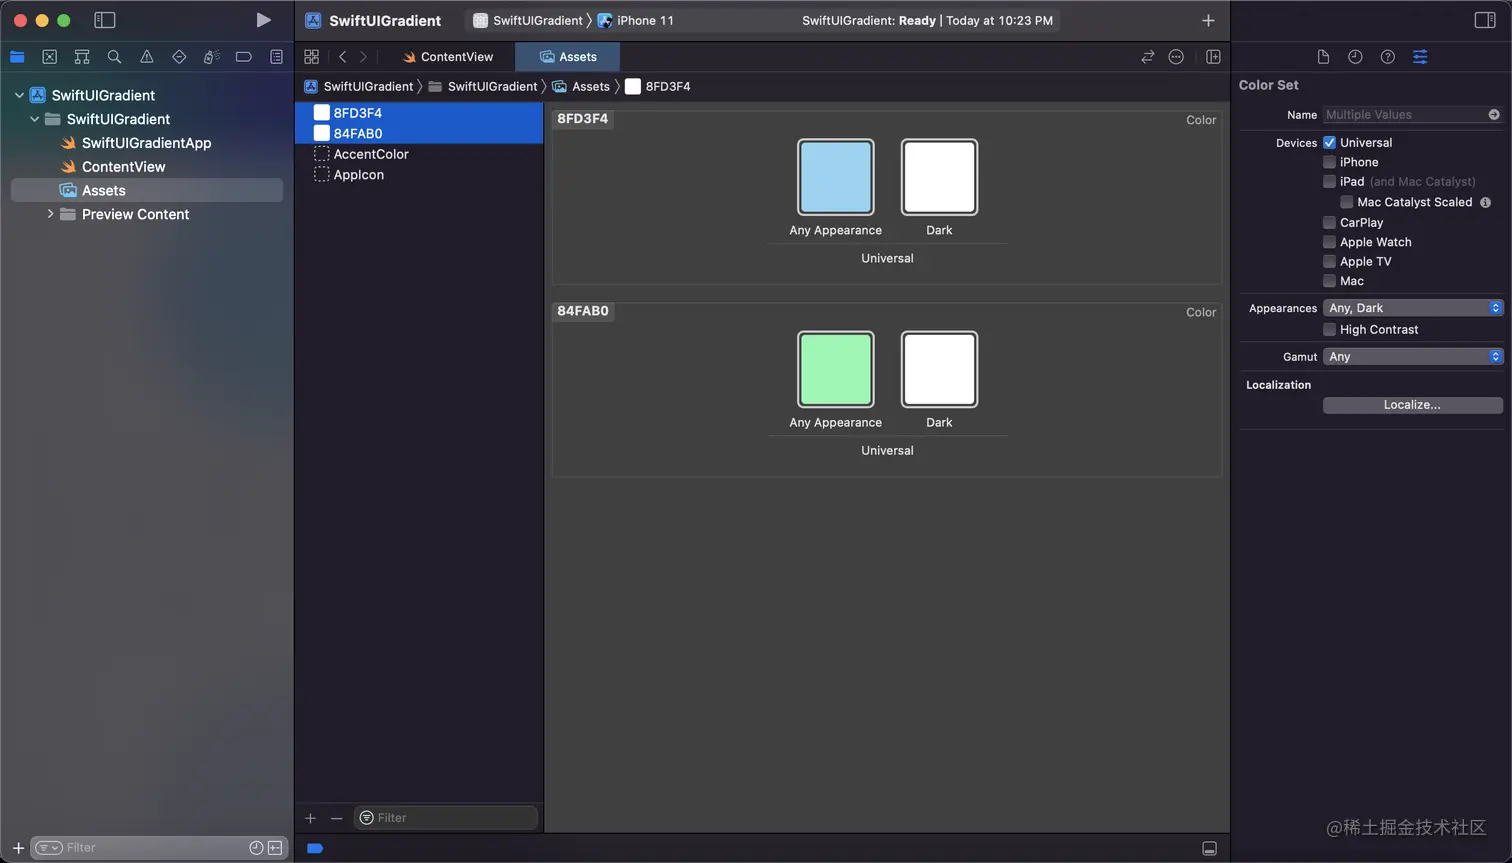Screen dimensions: 1512x863
Task: Choose the iPhone 11 run destination
Action: pos(636,20)
